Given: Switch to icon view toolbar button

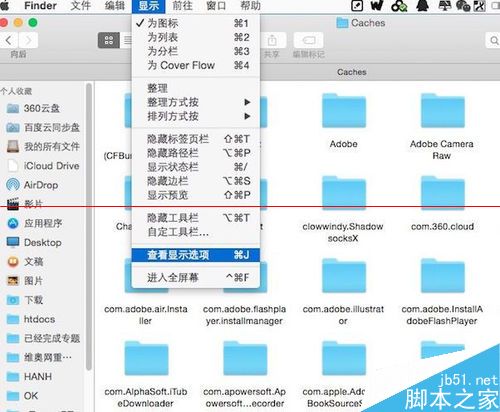Looking at the screenshot, I should click(109, 40).
